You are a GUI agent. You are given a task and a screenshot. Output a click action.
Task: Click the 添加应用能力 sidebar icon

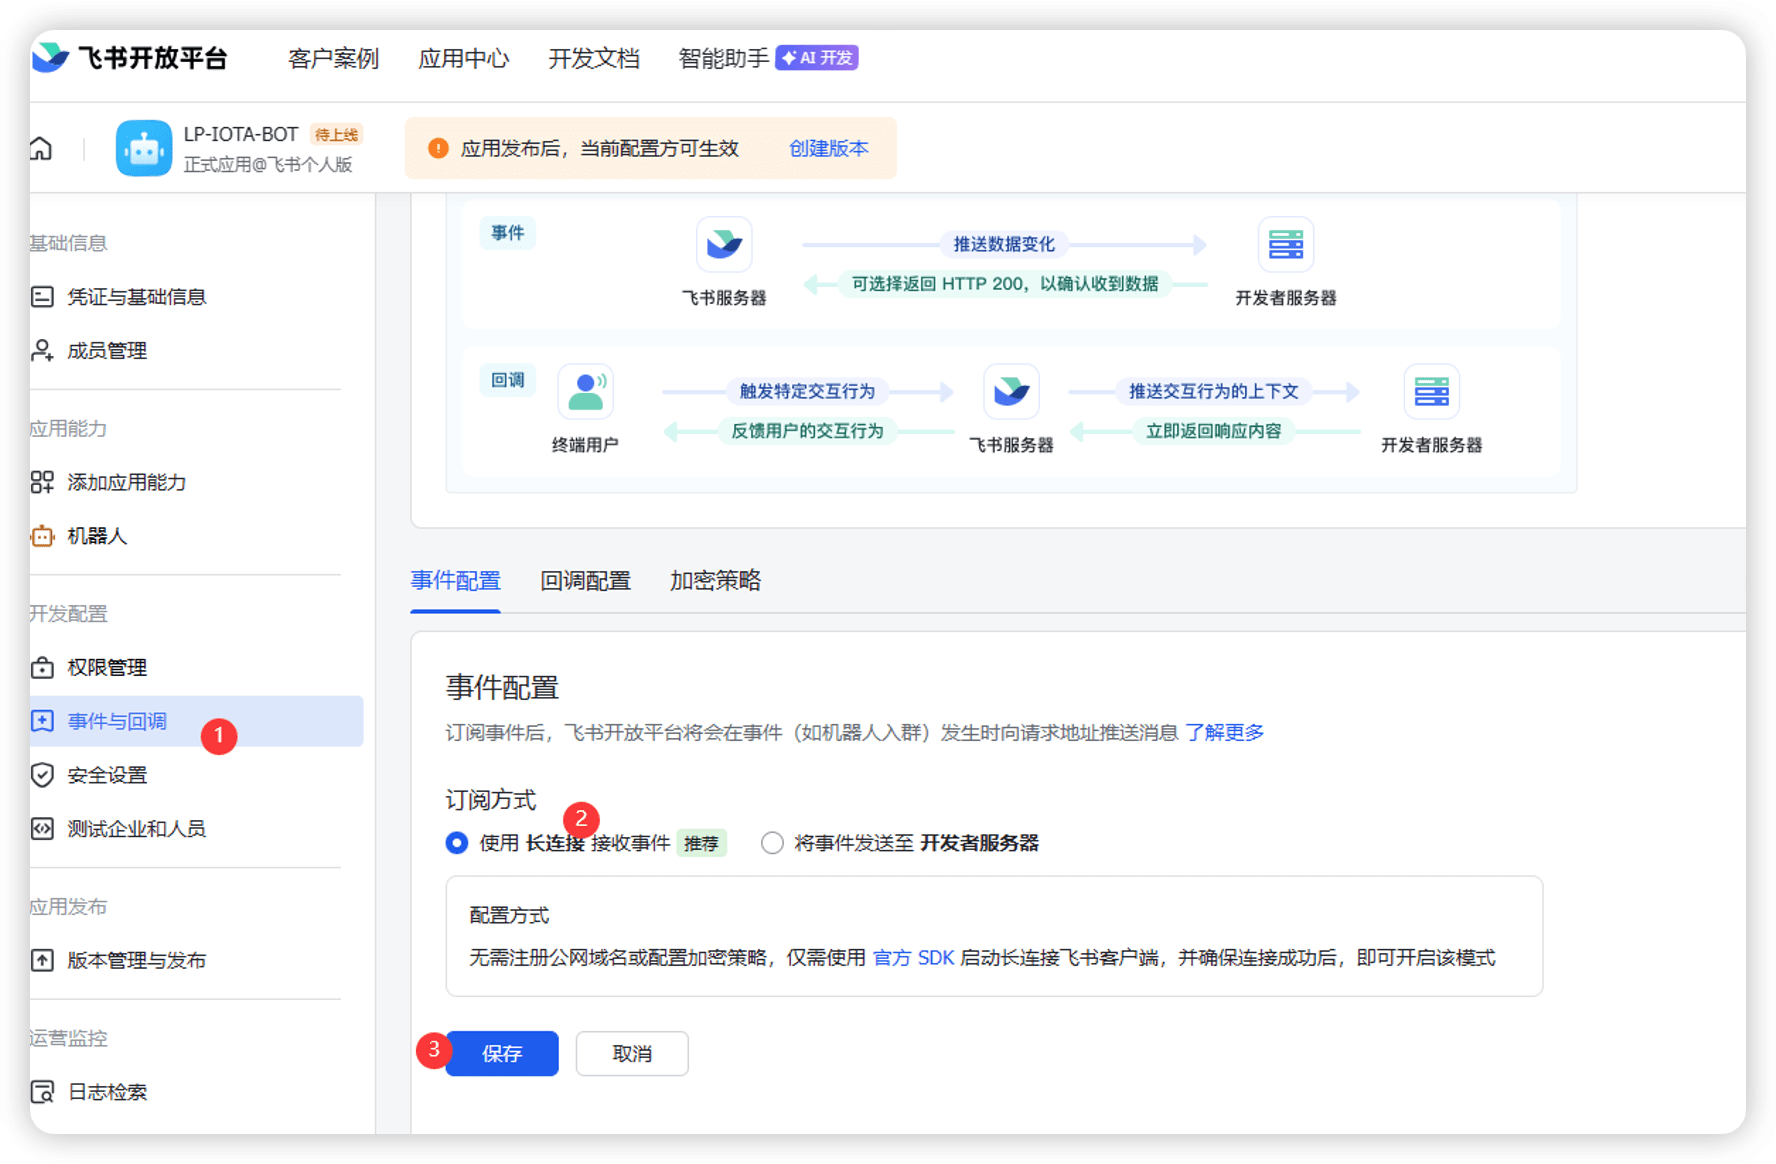click(x=42, y=482)
